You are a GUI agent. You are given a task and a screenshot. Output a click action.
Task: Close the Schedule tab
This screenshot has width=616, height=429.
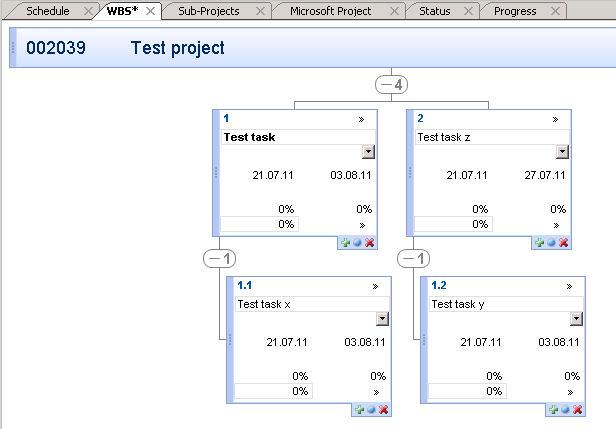pos(88,11)
